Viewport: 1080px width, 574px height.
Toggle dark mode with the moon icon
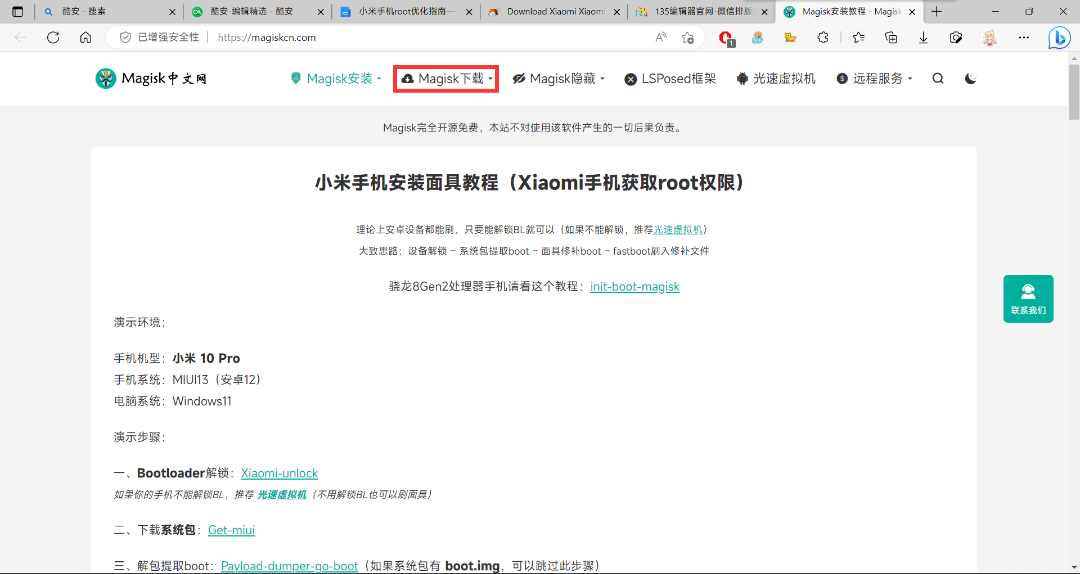pos(970,79)
